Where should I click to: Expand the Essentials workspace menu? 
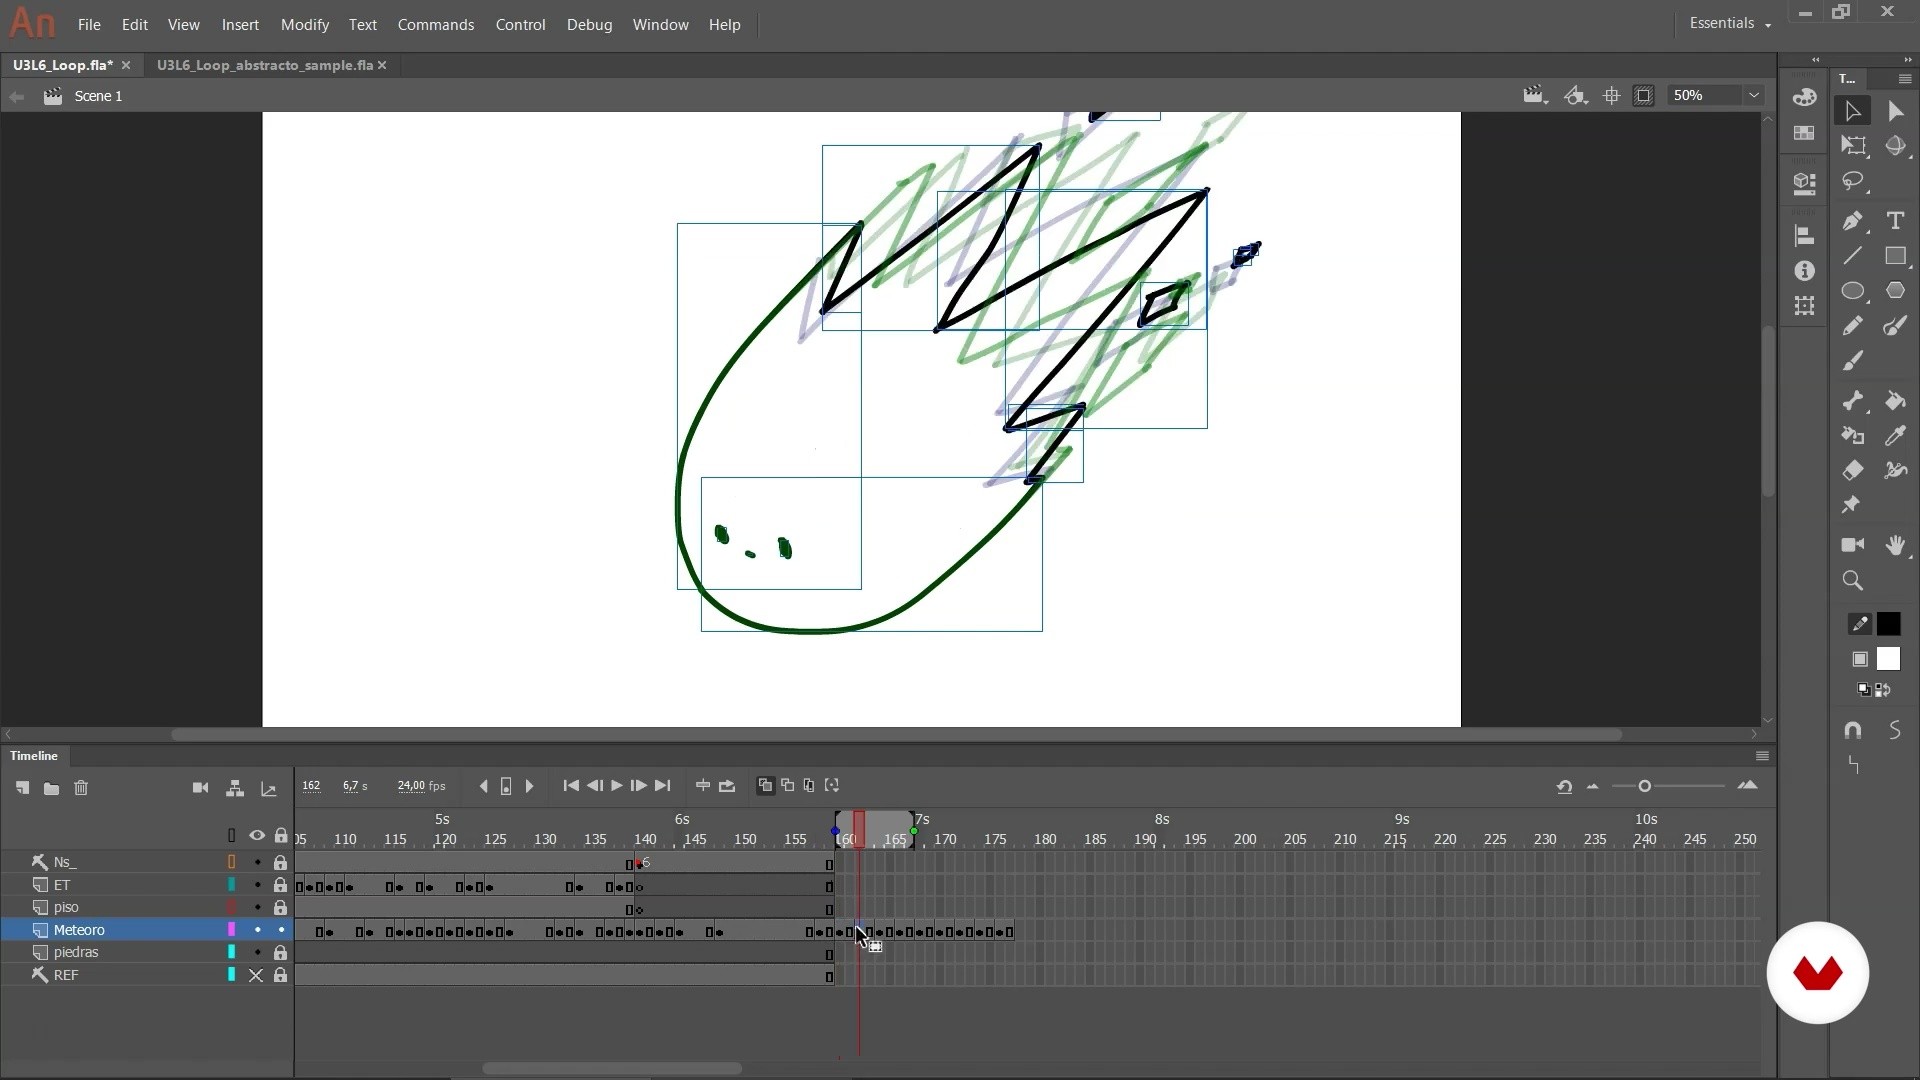(1730, 23)
